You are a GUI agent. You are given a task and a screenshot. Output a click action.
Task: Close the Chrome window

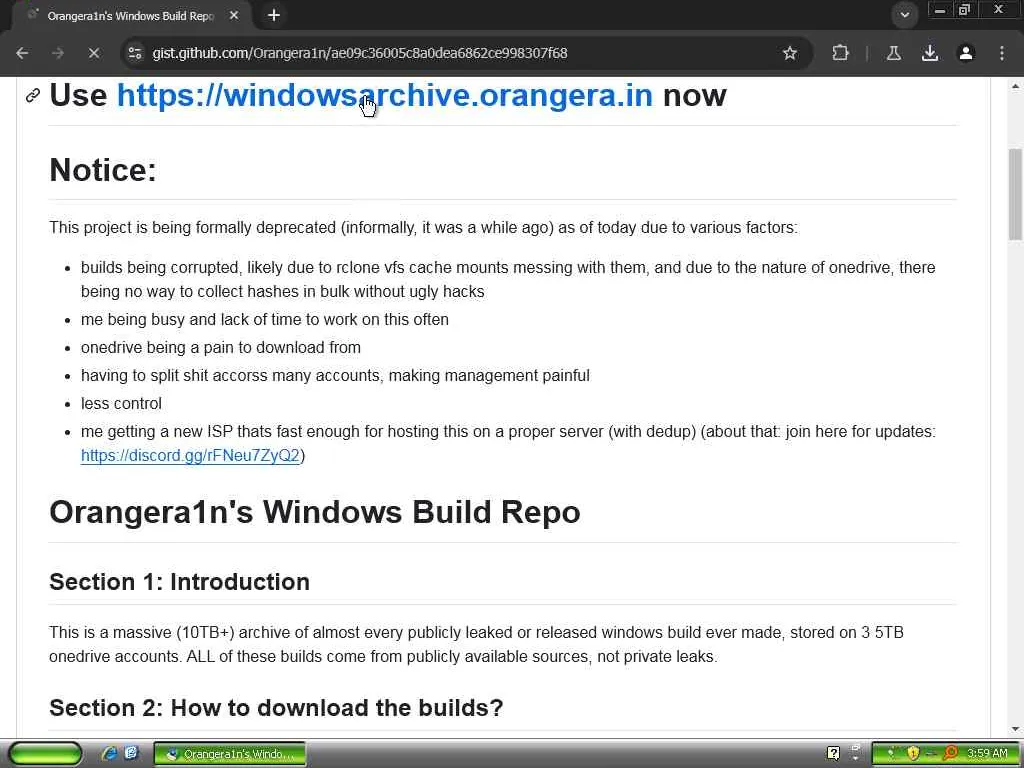[999, 10]
